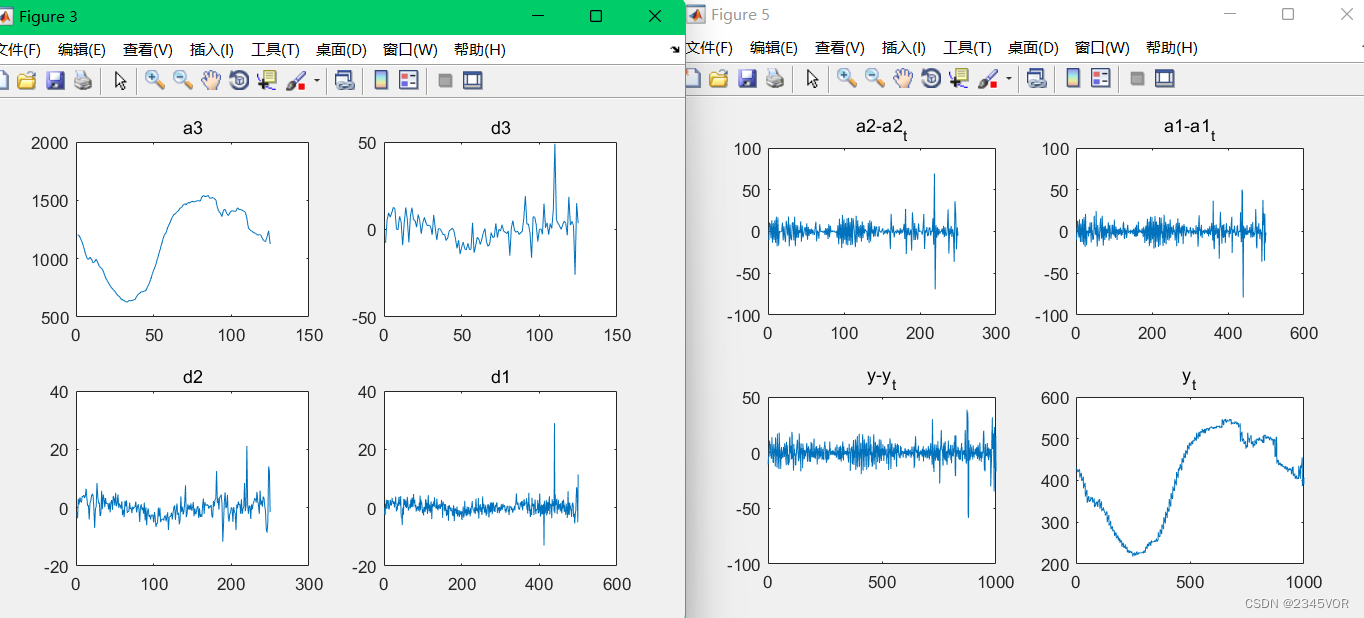This screenshot has width=1364, height=618.
Task: Open 窗口(W) menu in Figure 5
Action: click(1102, 48)
